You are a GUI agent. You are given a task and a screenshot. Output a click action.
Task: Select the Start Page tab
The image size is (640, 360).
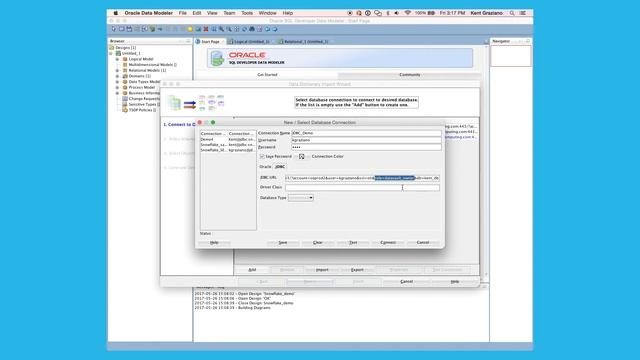(x=210, y=42)
